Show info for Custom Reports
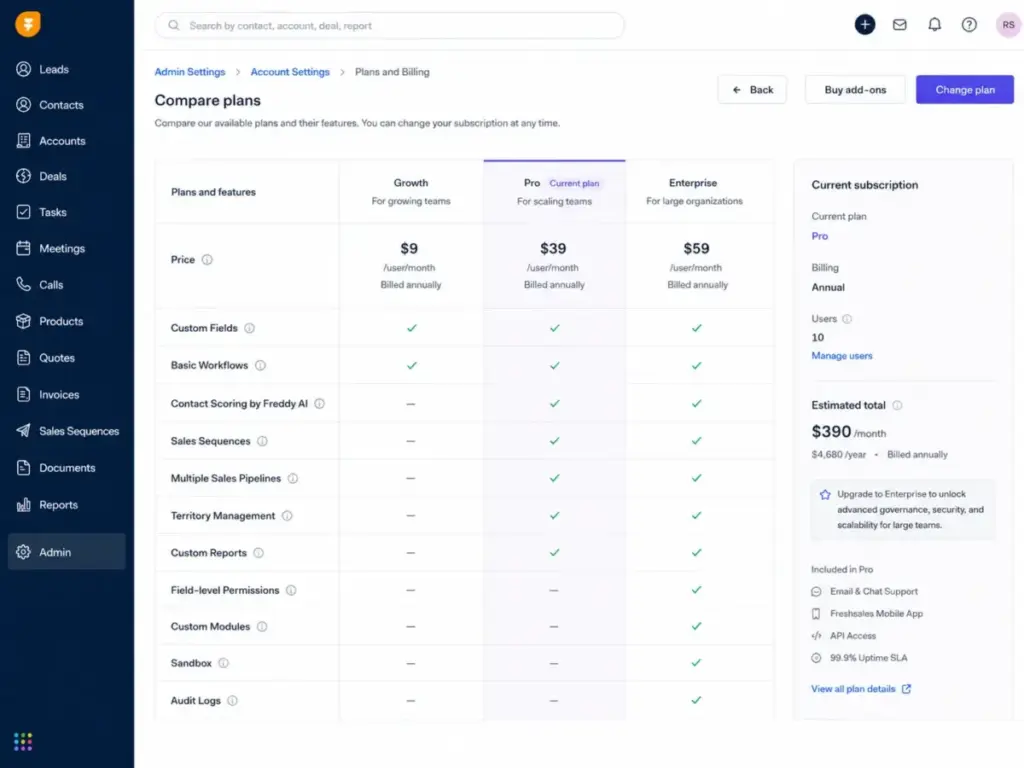 click(259, 552)
